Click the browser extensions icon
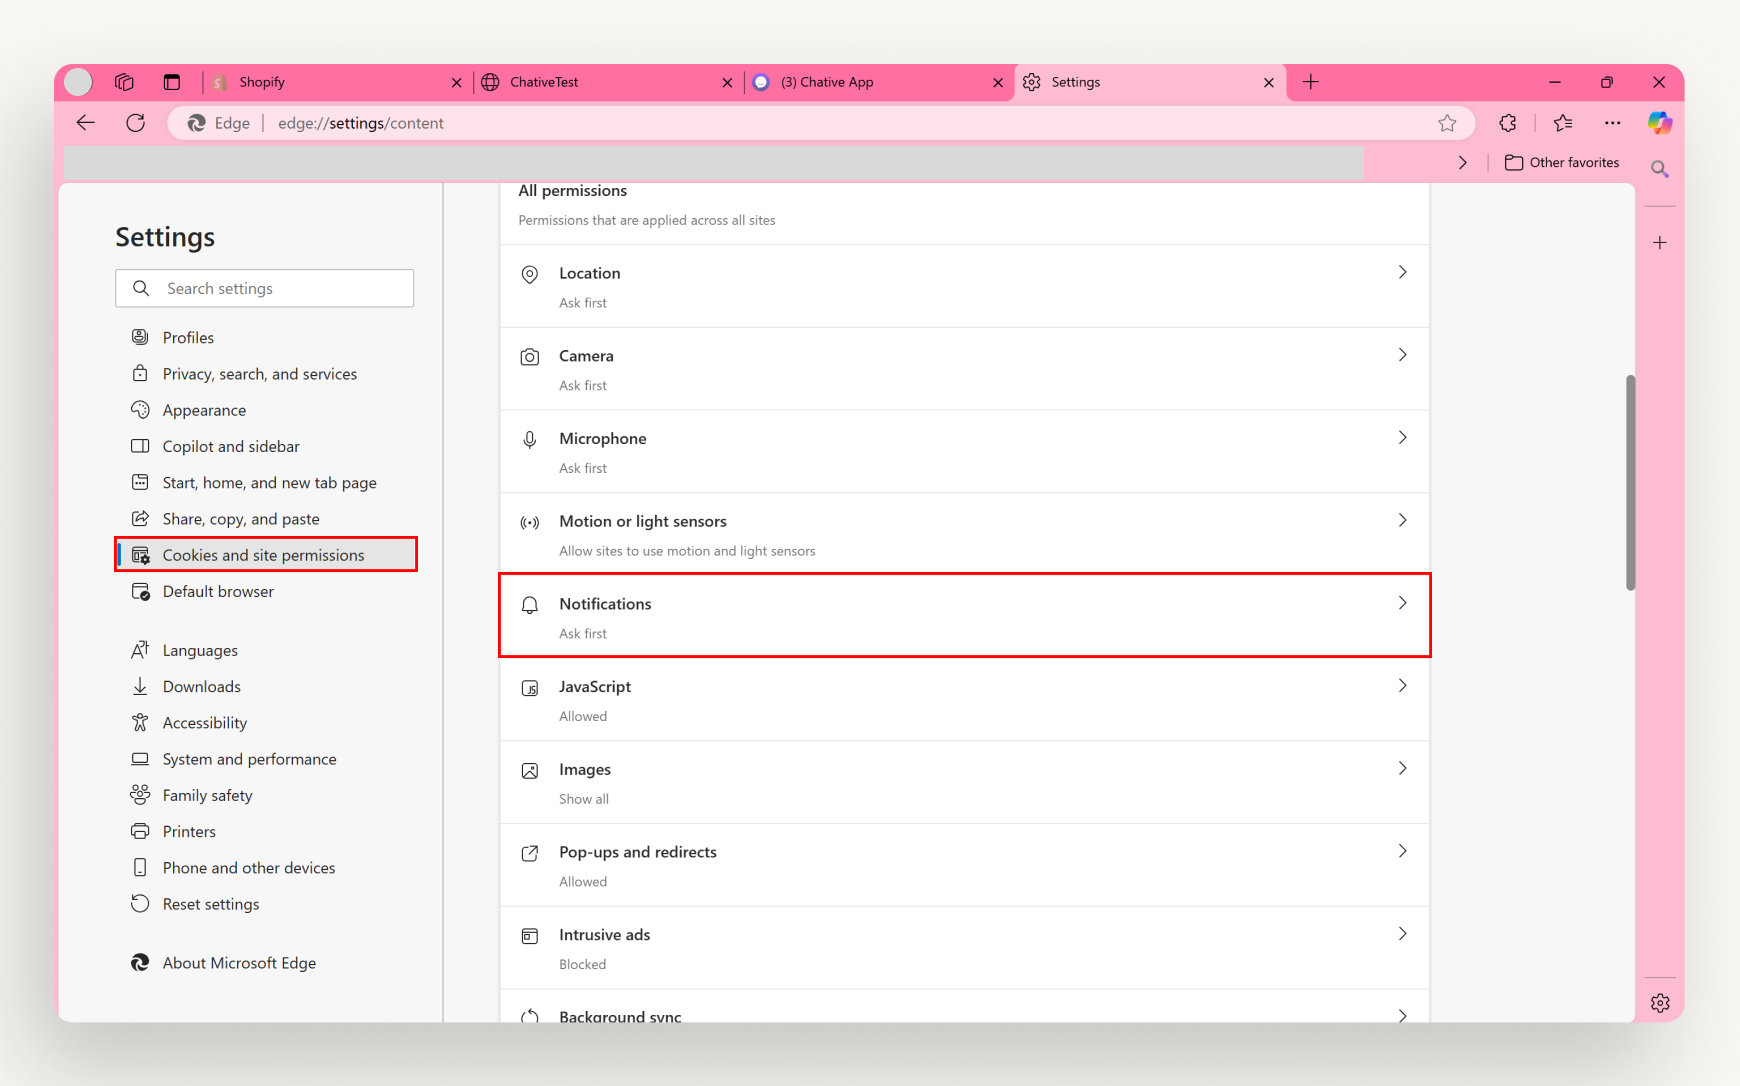This screenshot has width=1740, height=1086. (x=1508, y=123)
